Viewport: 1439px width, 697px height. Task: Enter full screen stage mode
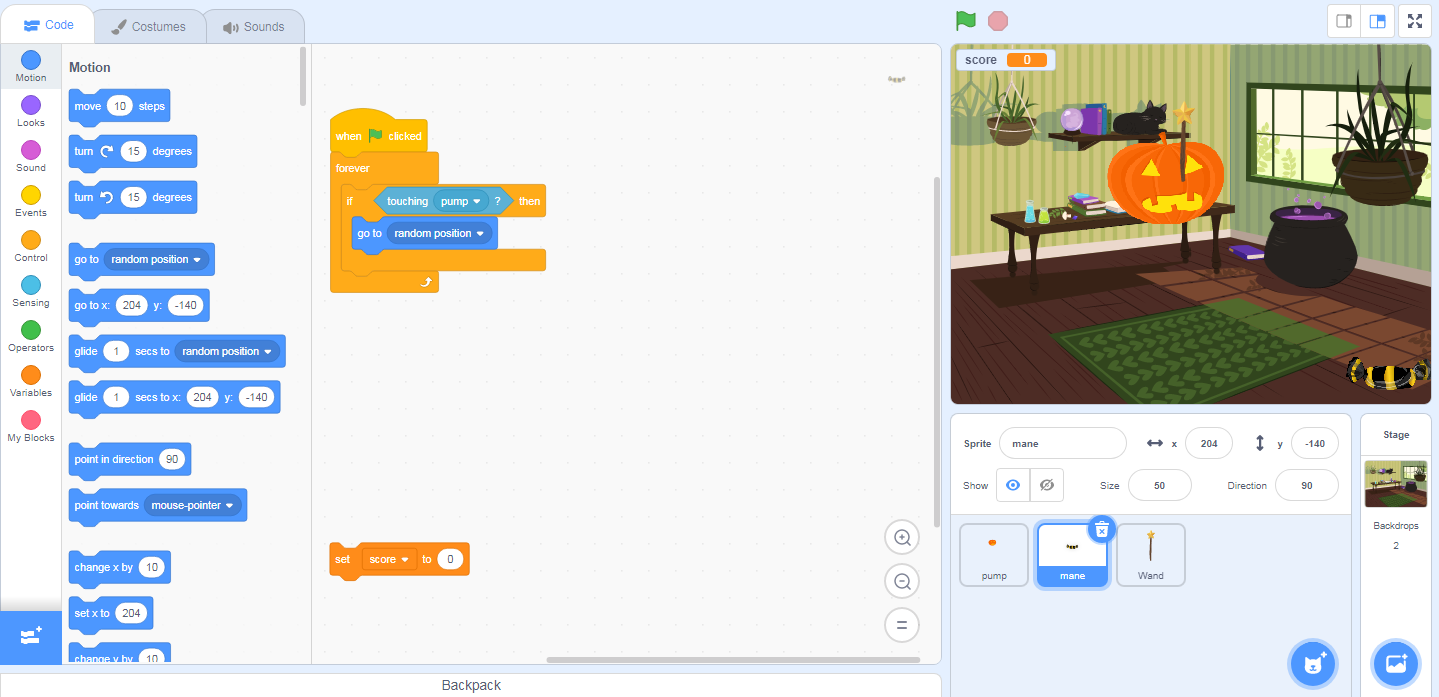pos(1415,21)
